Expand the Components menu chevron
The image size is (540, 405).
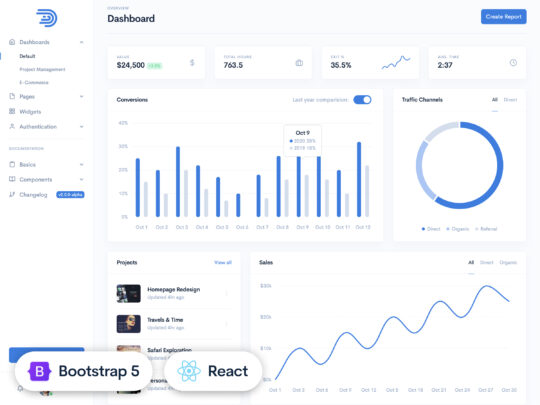tap(82, 179)
